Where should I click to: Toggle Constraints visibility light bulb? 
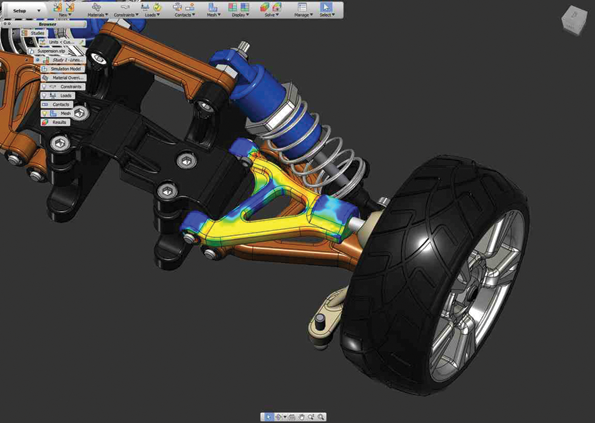(44, 86)
